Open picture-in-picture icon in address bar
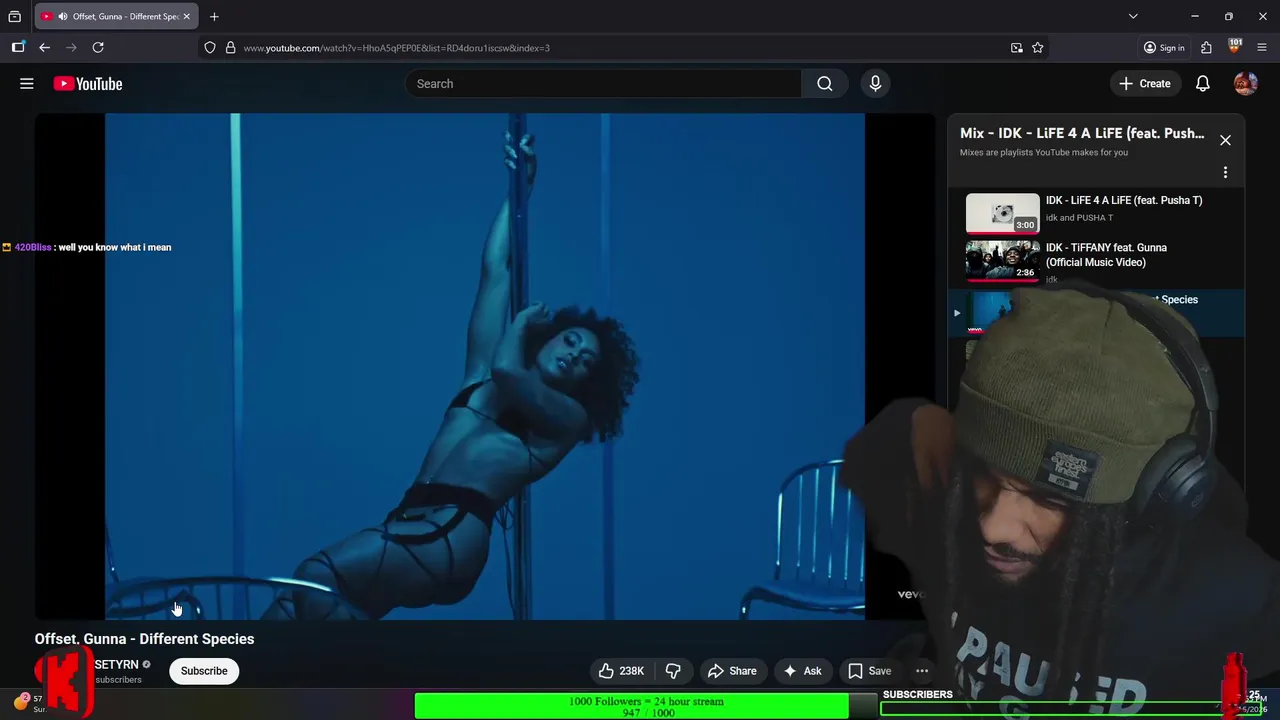1280x720 pixels. pyautogui.click(x=1017, y=47)
